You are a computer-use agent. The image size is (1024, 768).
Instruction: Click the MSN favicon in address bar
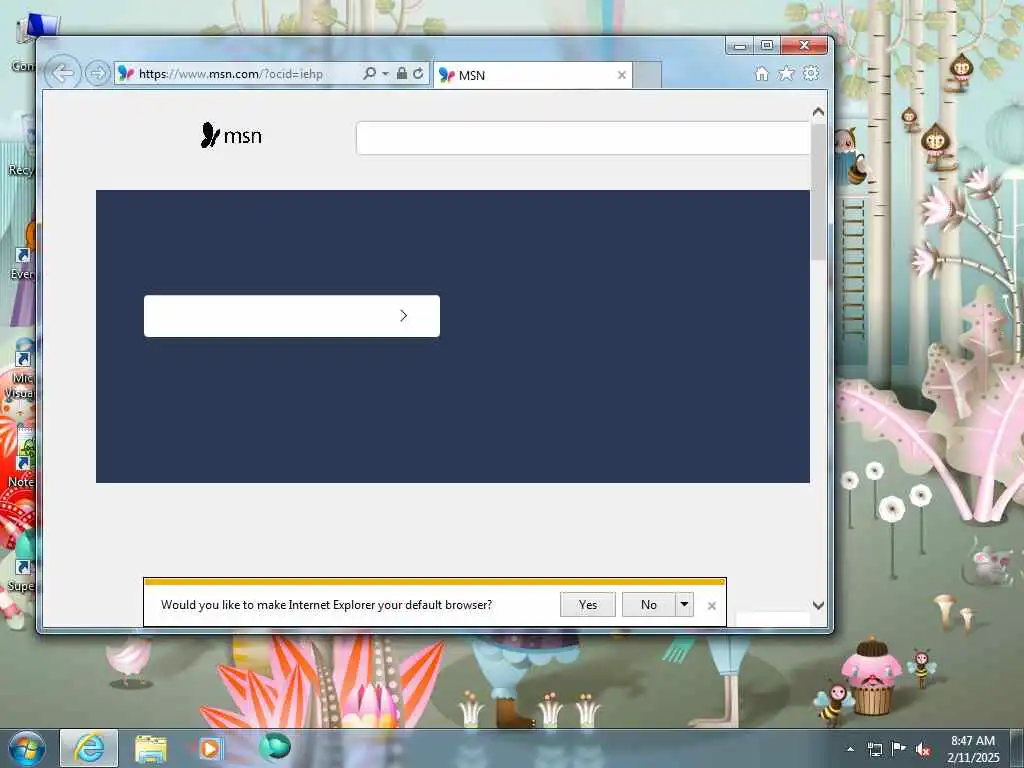126,74
